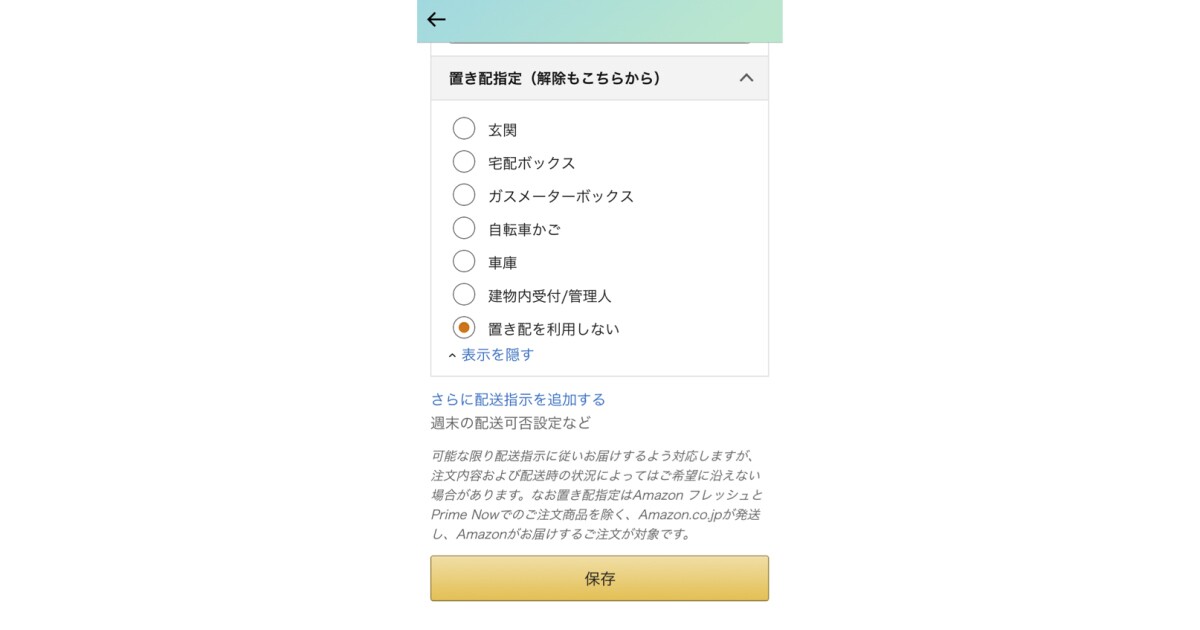This screenshot has height=630, width=1200.
Task: Choose 車庫 (garage) as drop-off point
Action: 464,261
